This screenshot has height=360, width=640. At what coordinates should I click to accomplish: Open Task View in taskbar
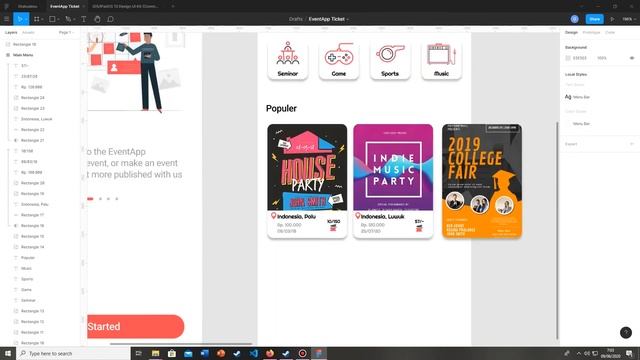138,353
